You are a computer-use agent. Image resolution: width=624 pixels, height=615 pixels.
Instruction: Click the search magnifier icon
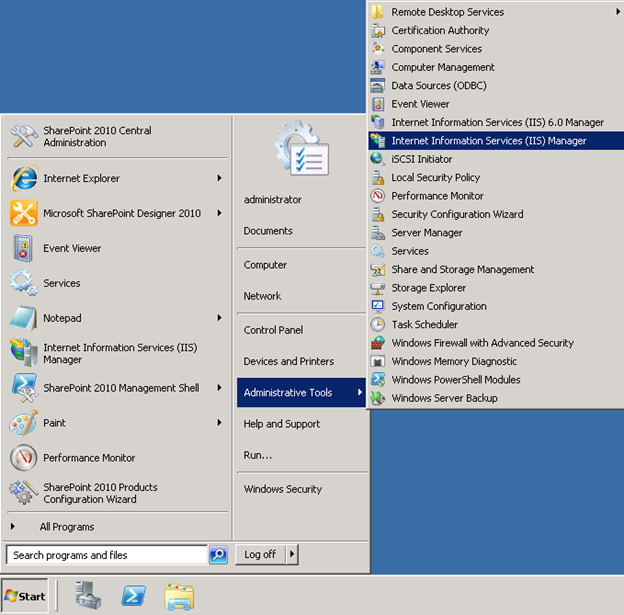[218, 555]
